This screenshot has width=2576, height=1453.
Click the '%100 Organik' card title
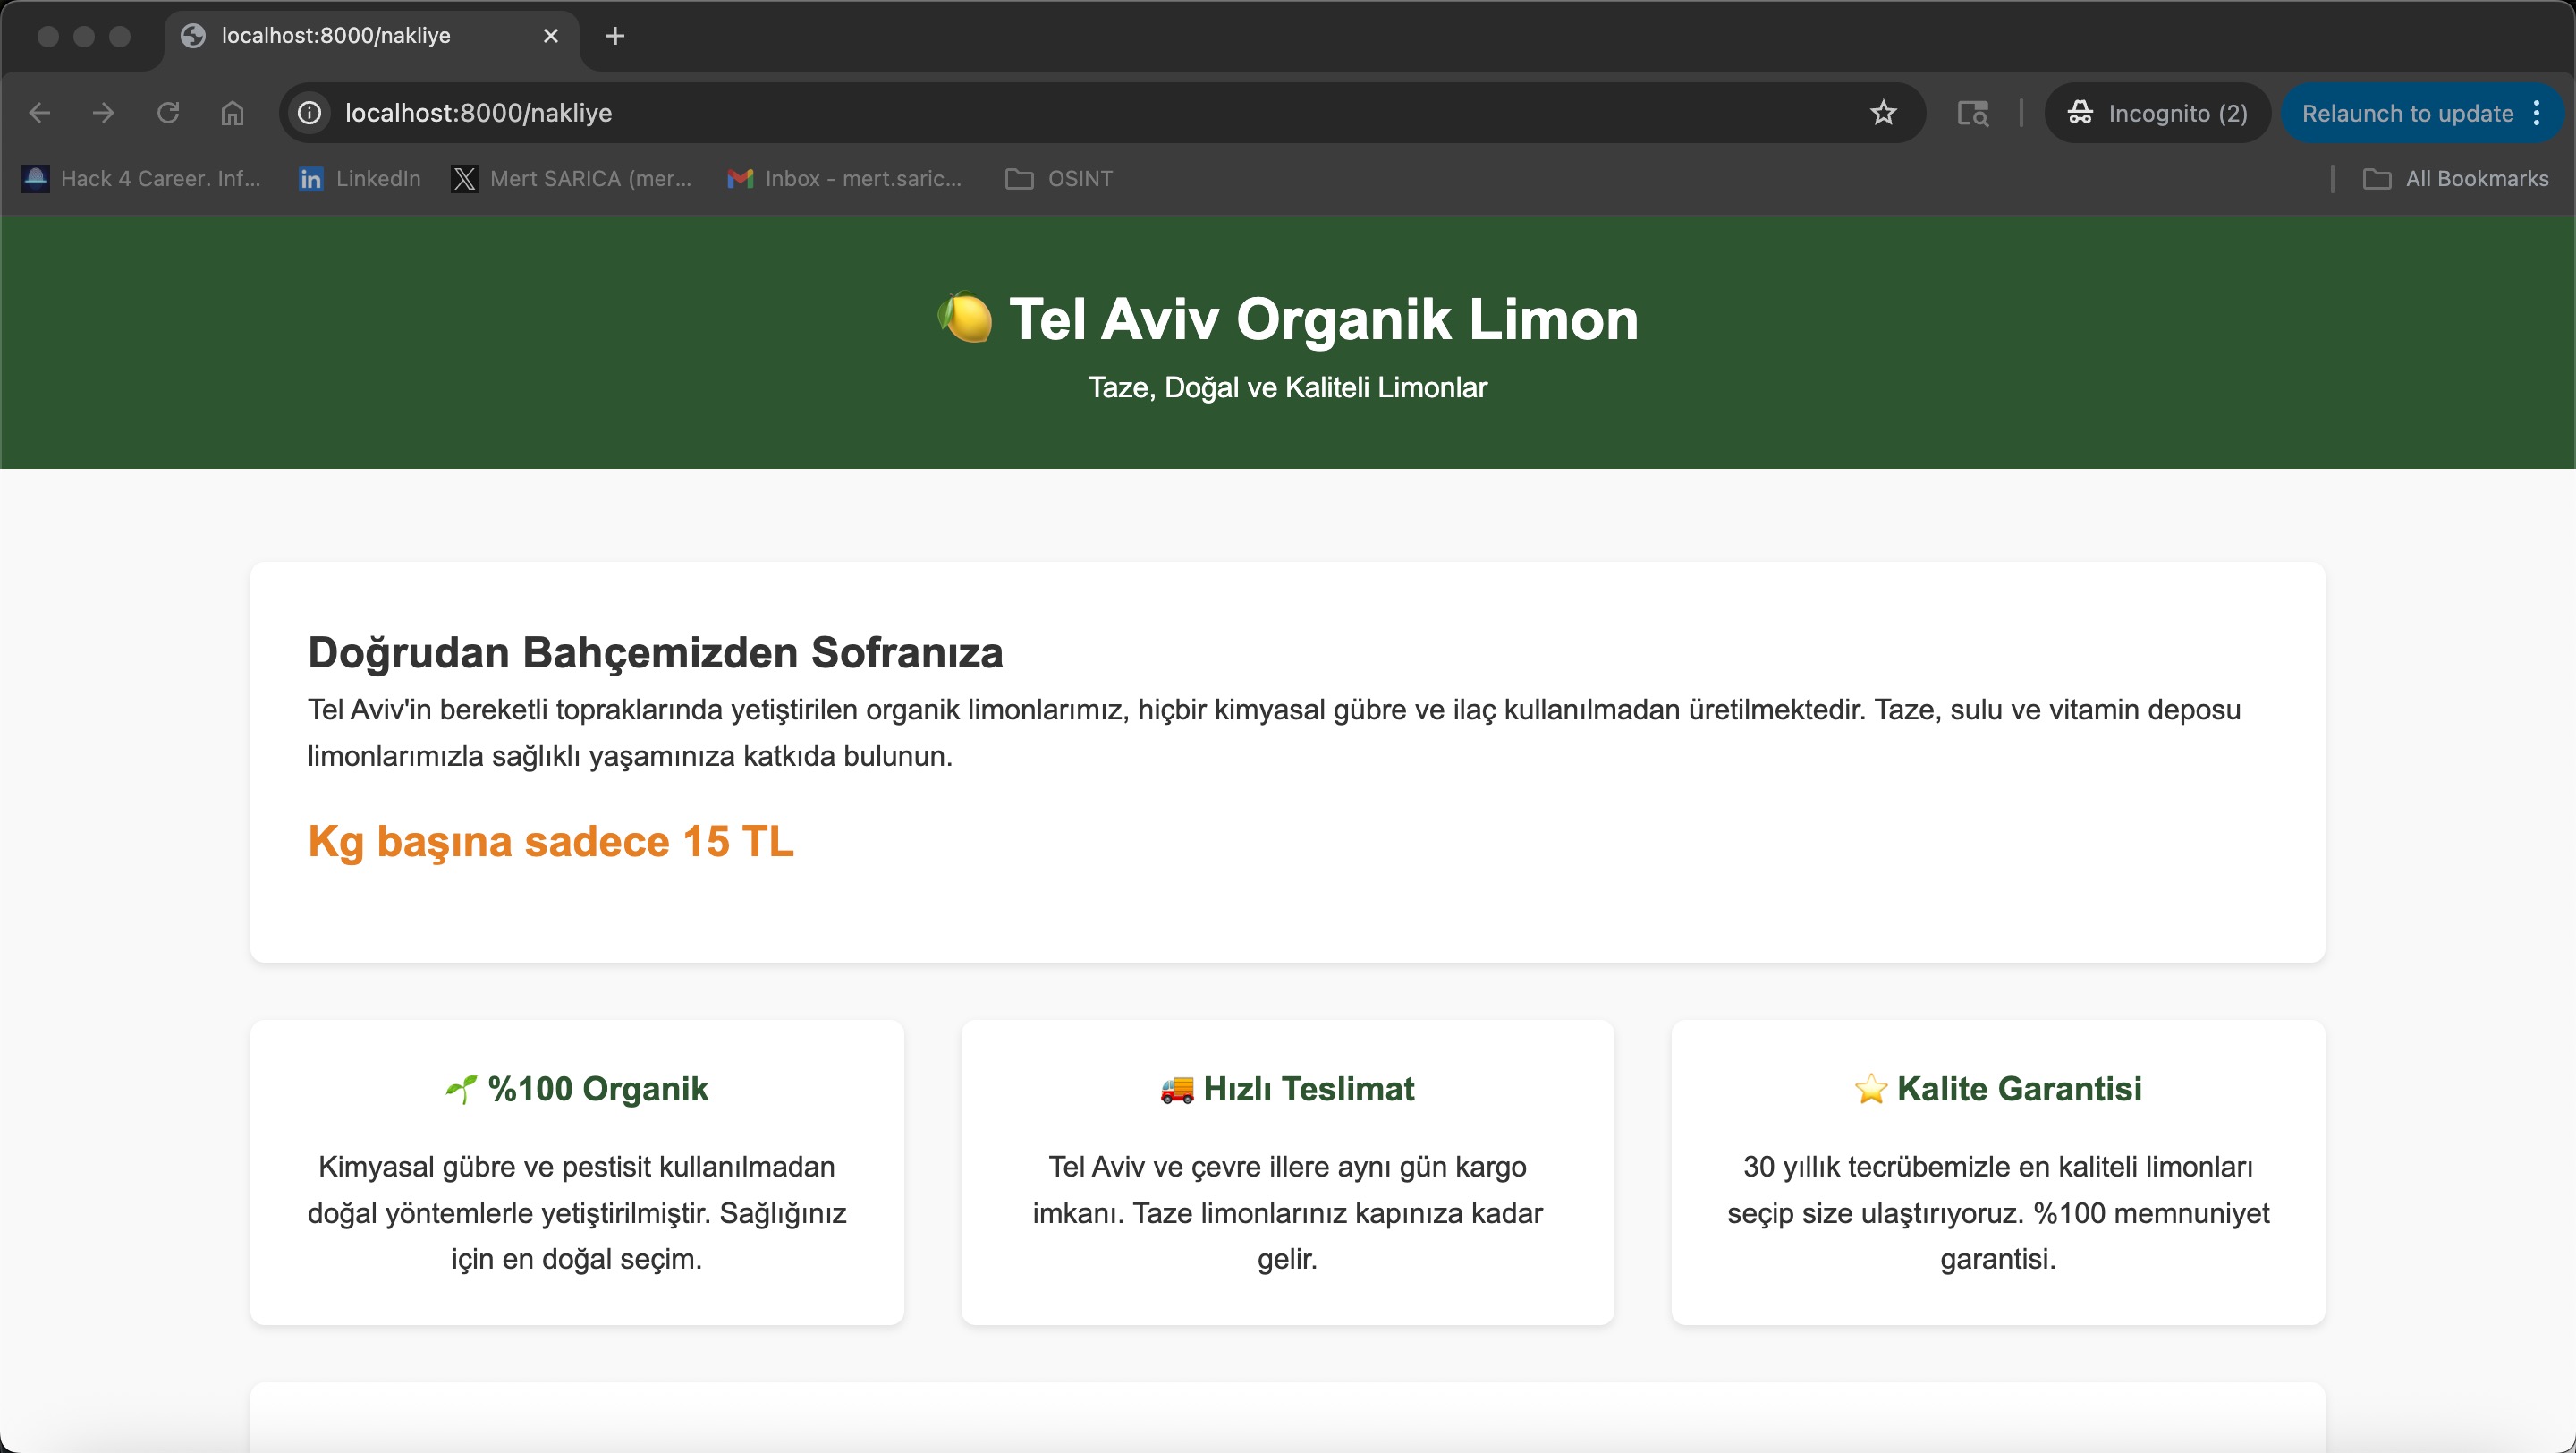click(x=598, y=1088)
